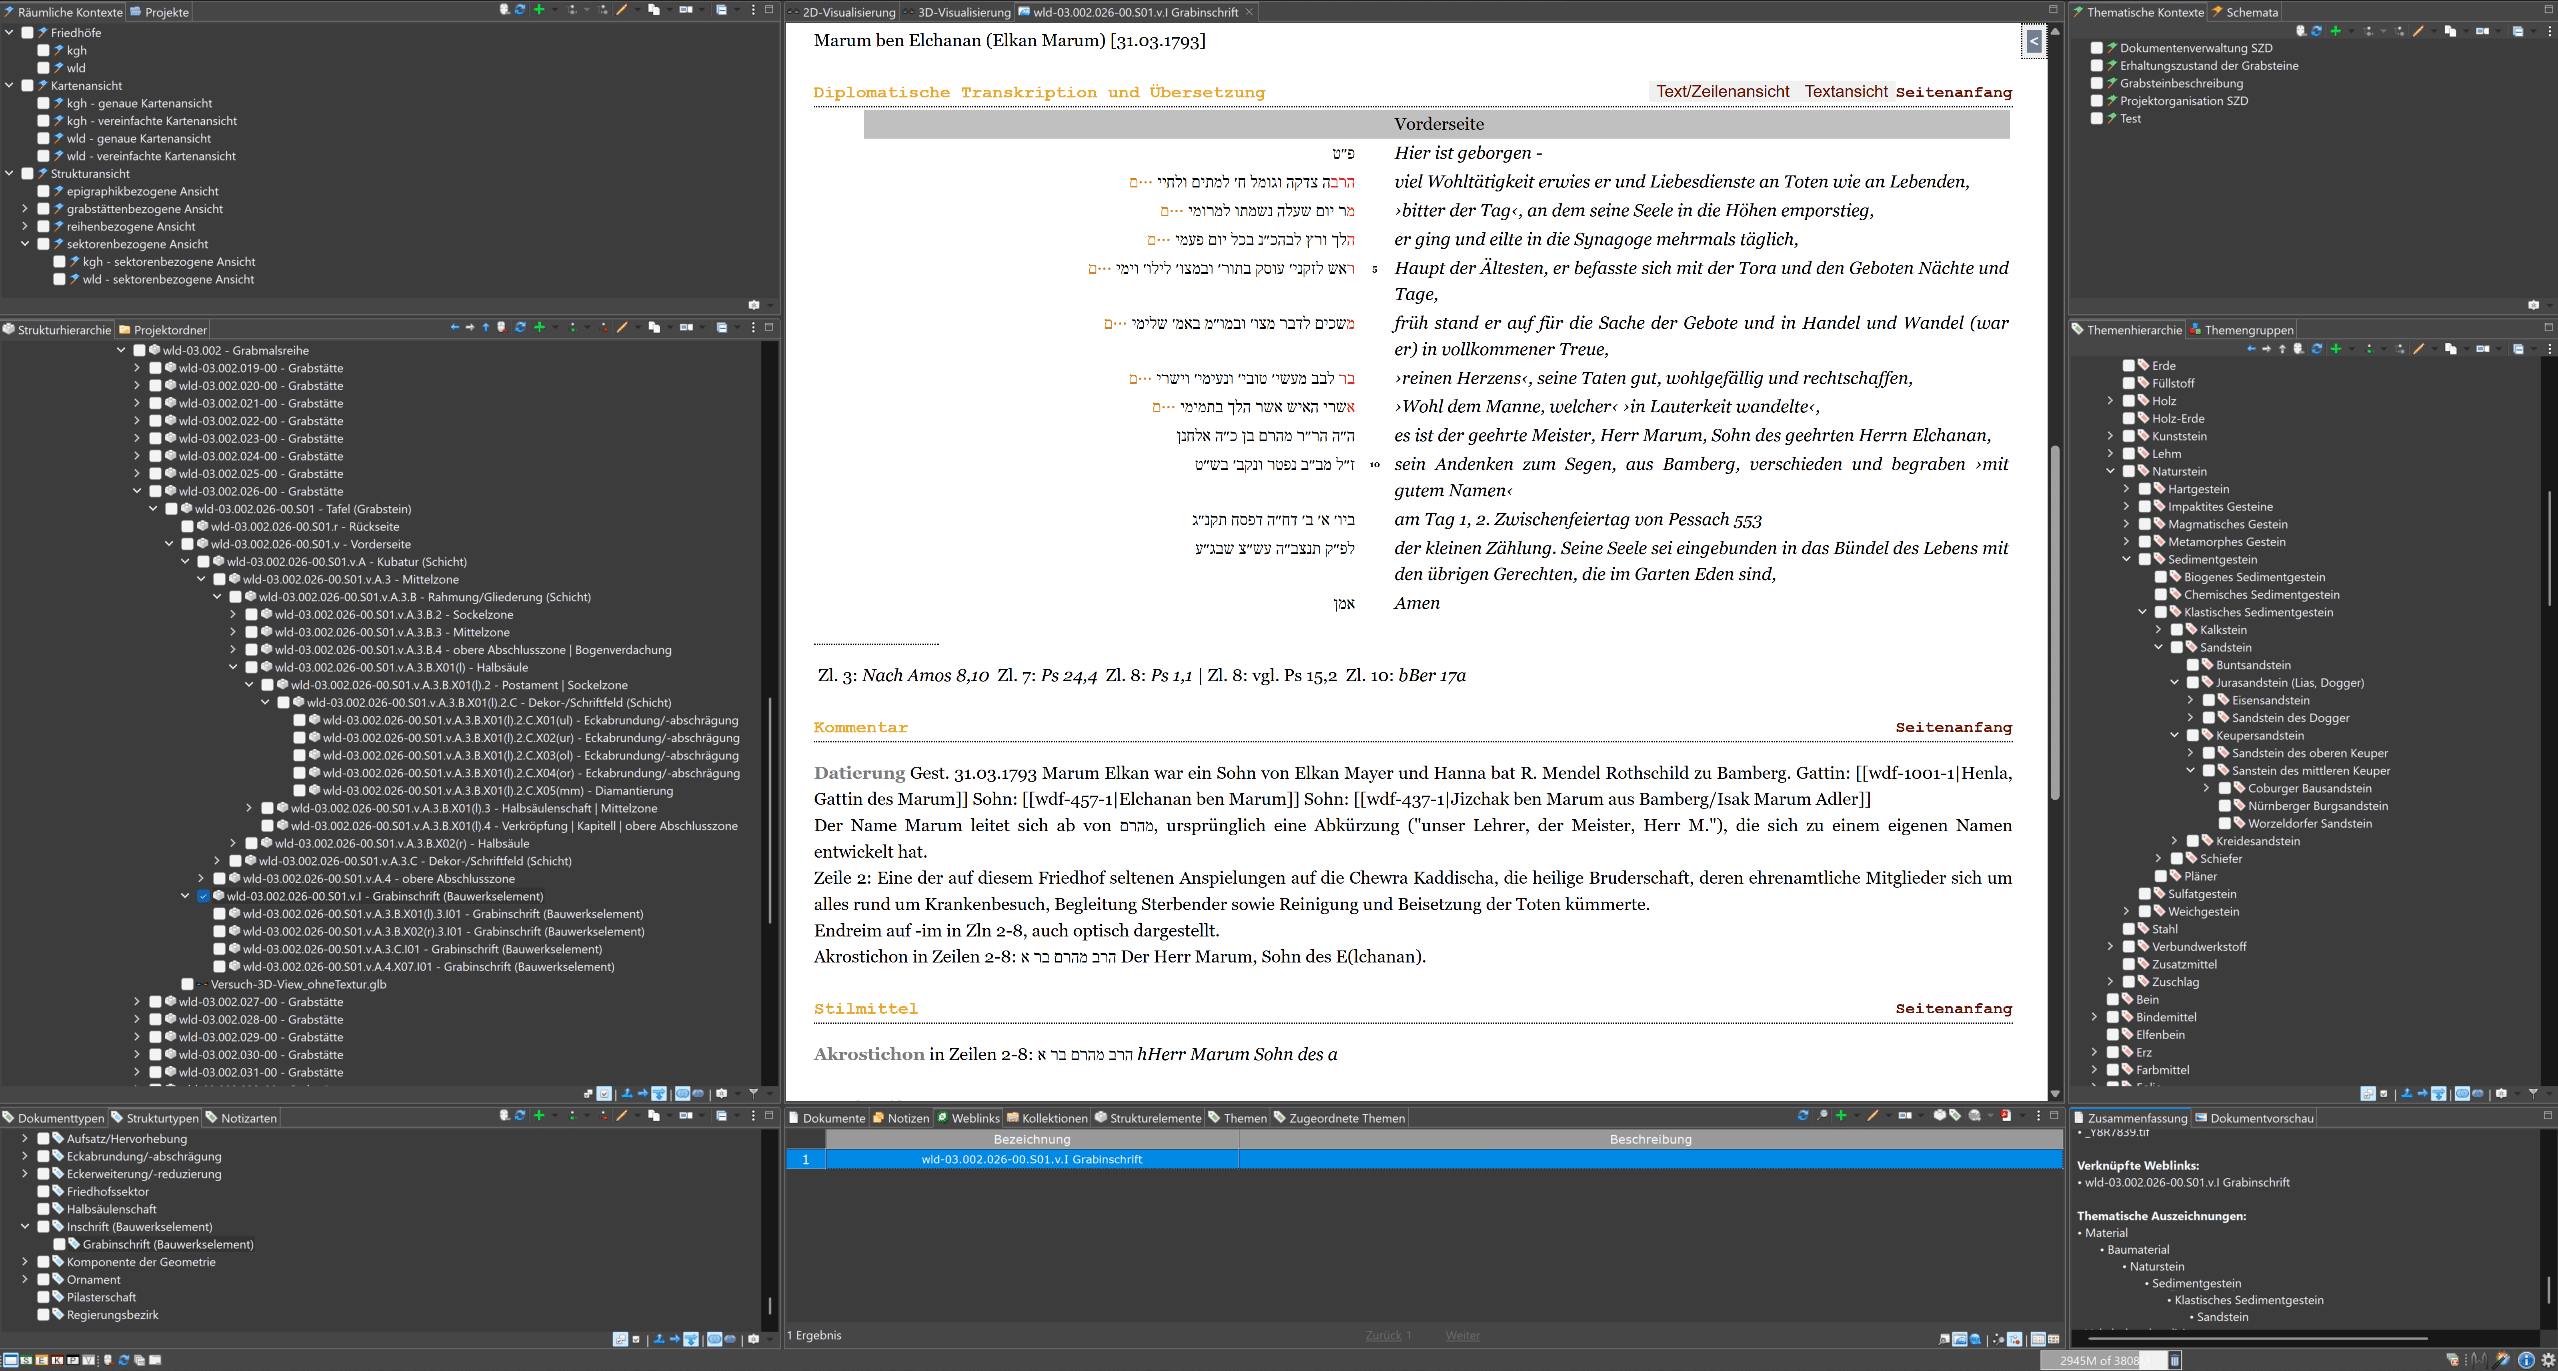Expand the Ornament document type
Screen dimensions: 2558x1371
[25, 1280]
